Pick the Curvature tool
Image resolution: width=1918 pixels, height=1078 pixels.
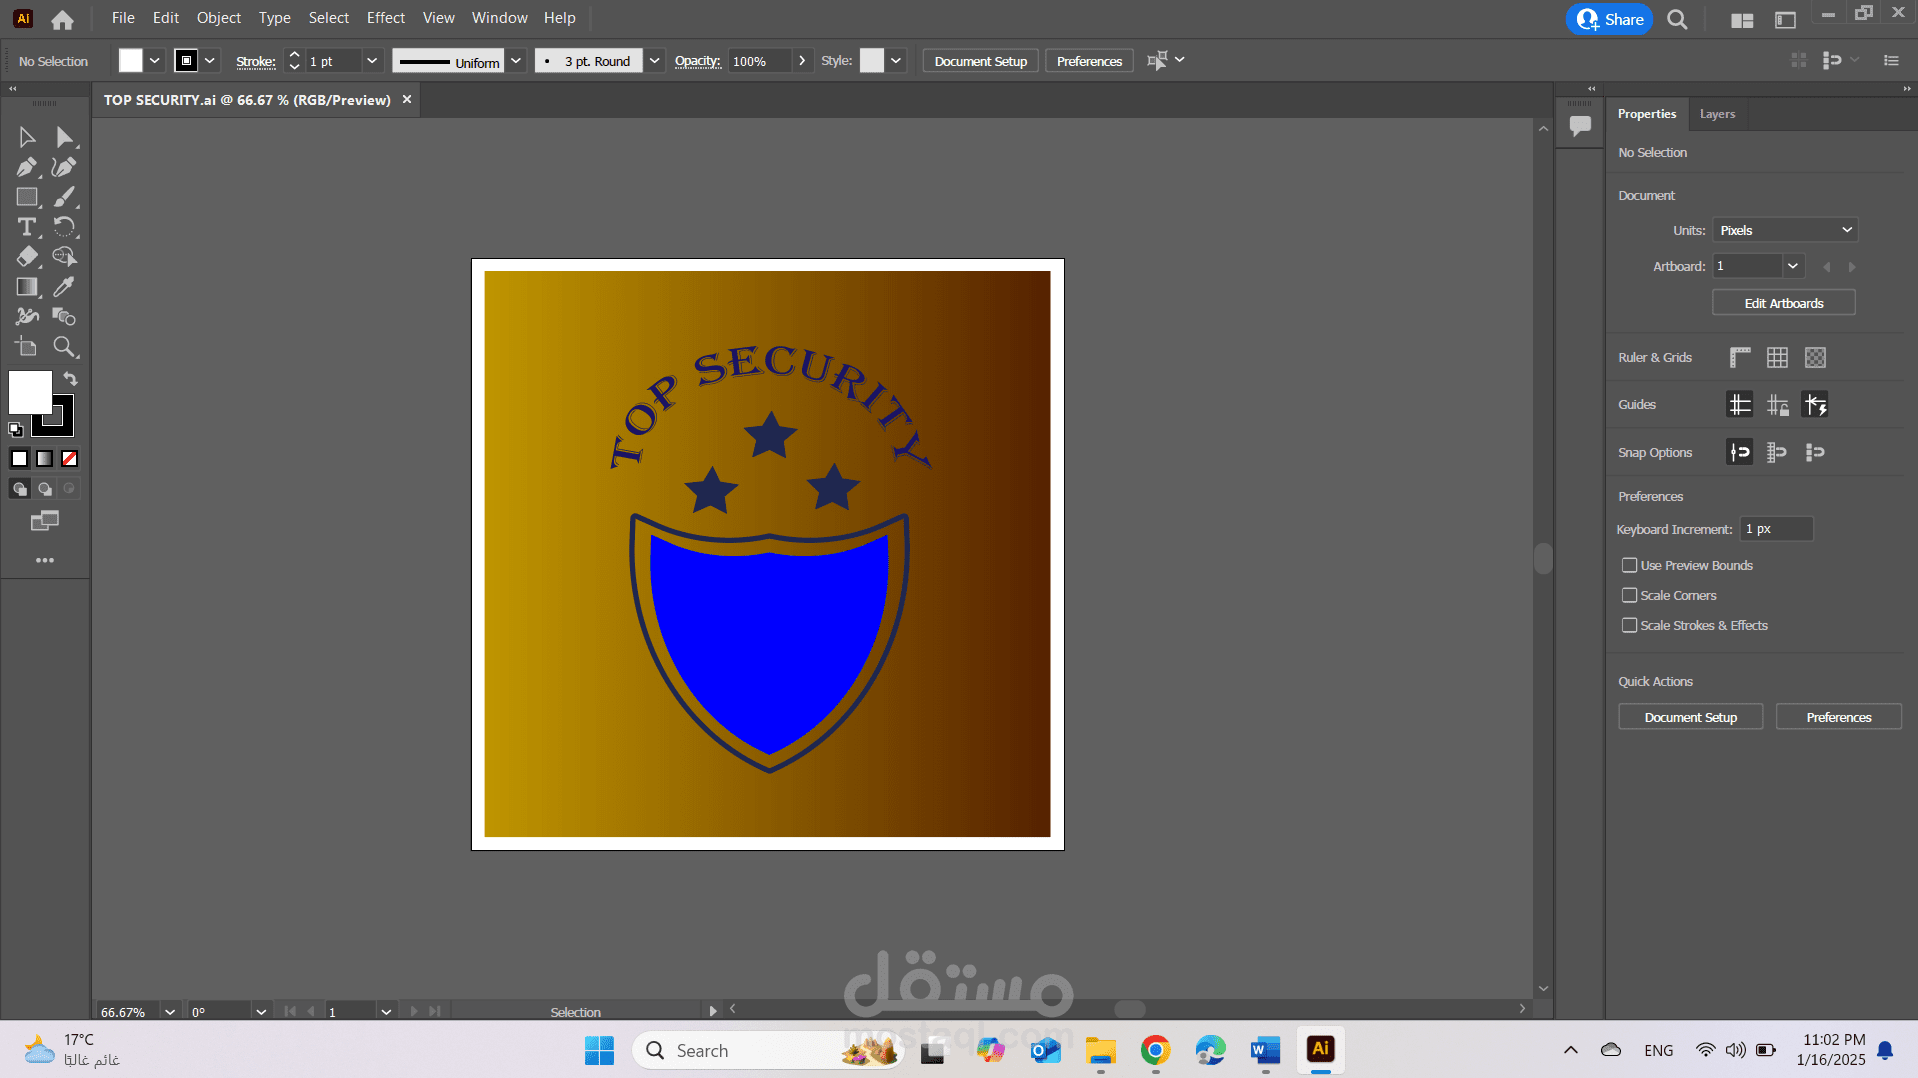pos(65,167)
